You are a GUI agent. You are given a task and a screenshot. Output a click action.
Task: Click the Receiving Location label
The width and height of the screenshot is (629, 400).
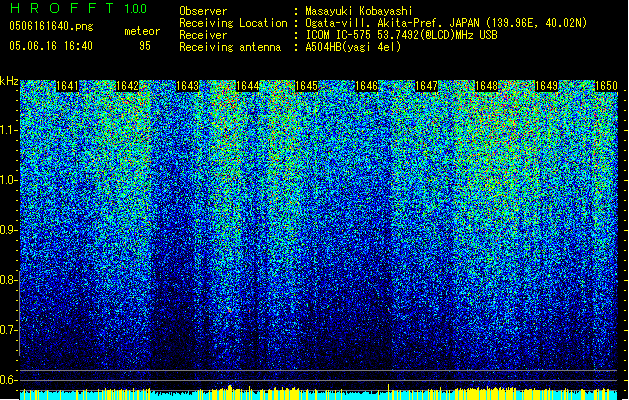[x=233, y=23]
